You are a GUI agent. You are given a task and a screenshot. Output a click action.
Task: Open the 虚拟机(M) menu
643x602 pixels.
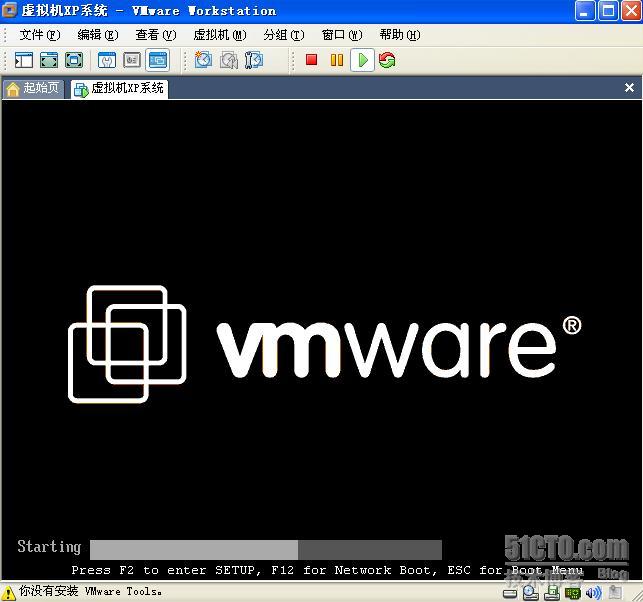coord(220,35)
